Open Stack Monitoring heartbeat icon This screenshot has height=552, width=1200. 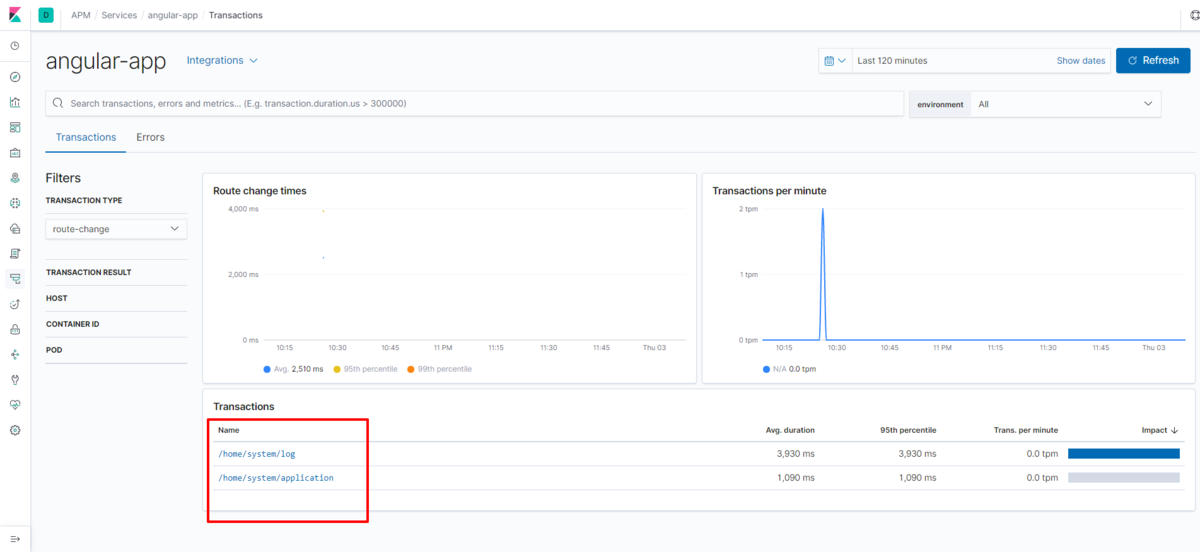(x=15, y=405)
